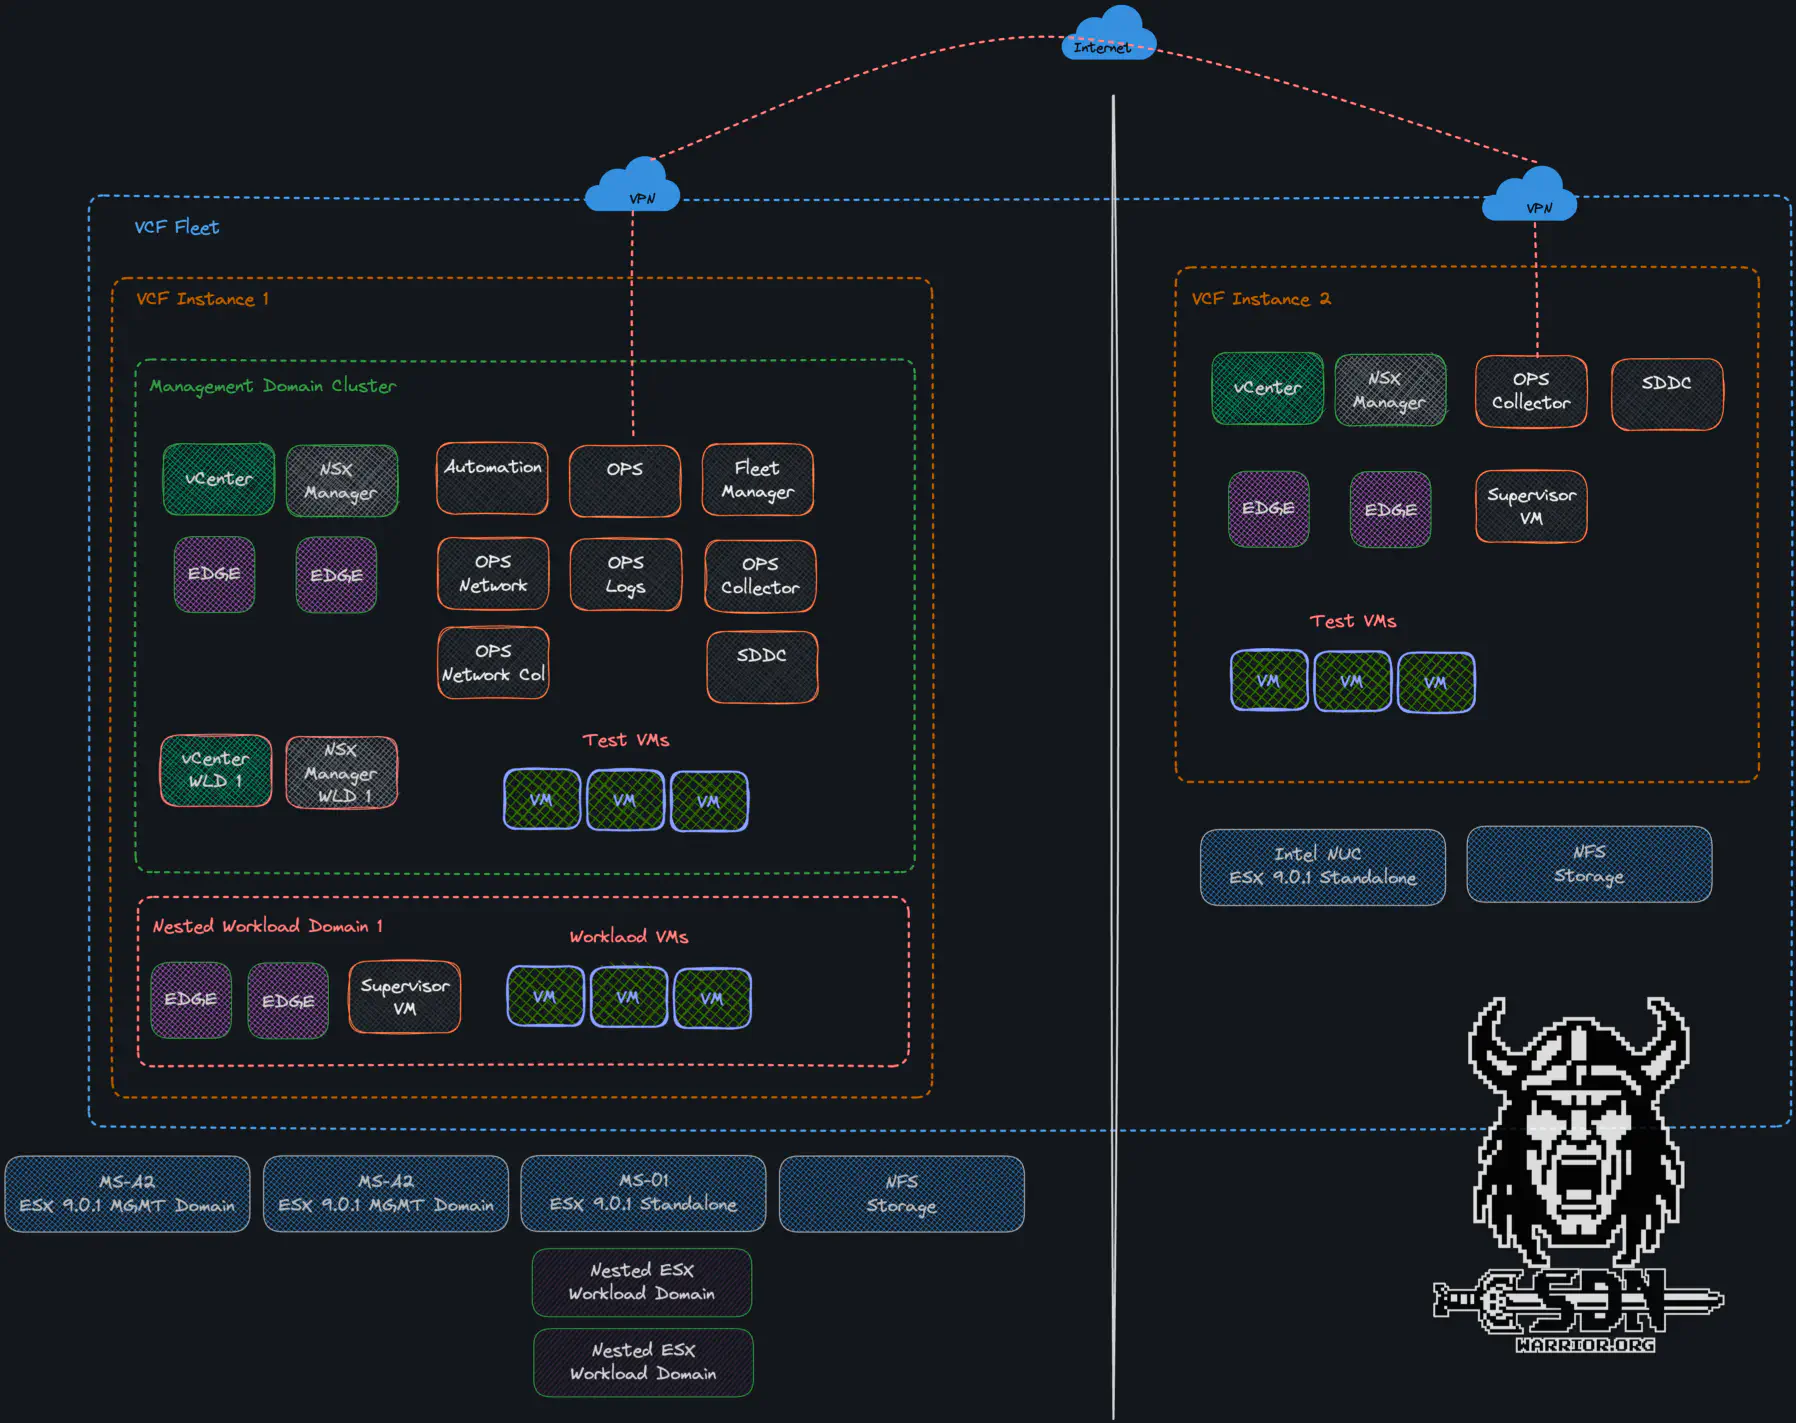Screen dimensions: 1796x1423
Task: Collapse the Nested Workload Domain 1 section
Action: tap(266, 925)
